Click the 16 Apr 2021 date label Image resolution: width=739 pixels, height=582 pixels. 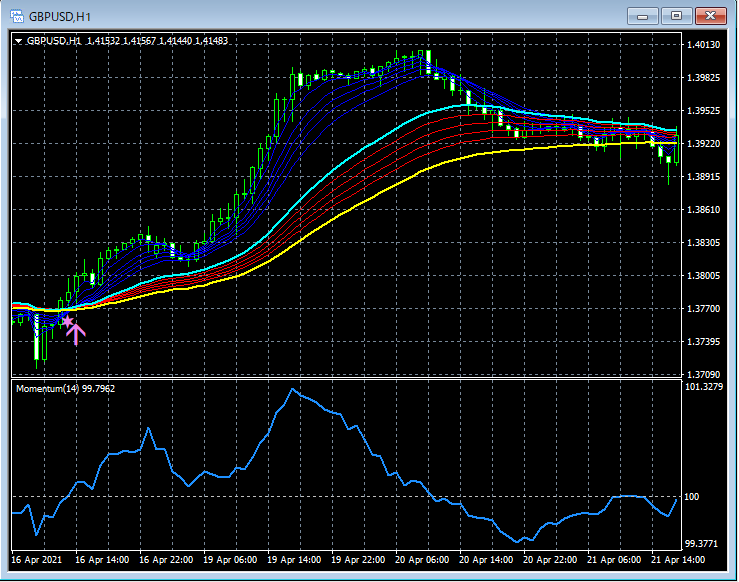(36, 560)
